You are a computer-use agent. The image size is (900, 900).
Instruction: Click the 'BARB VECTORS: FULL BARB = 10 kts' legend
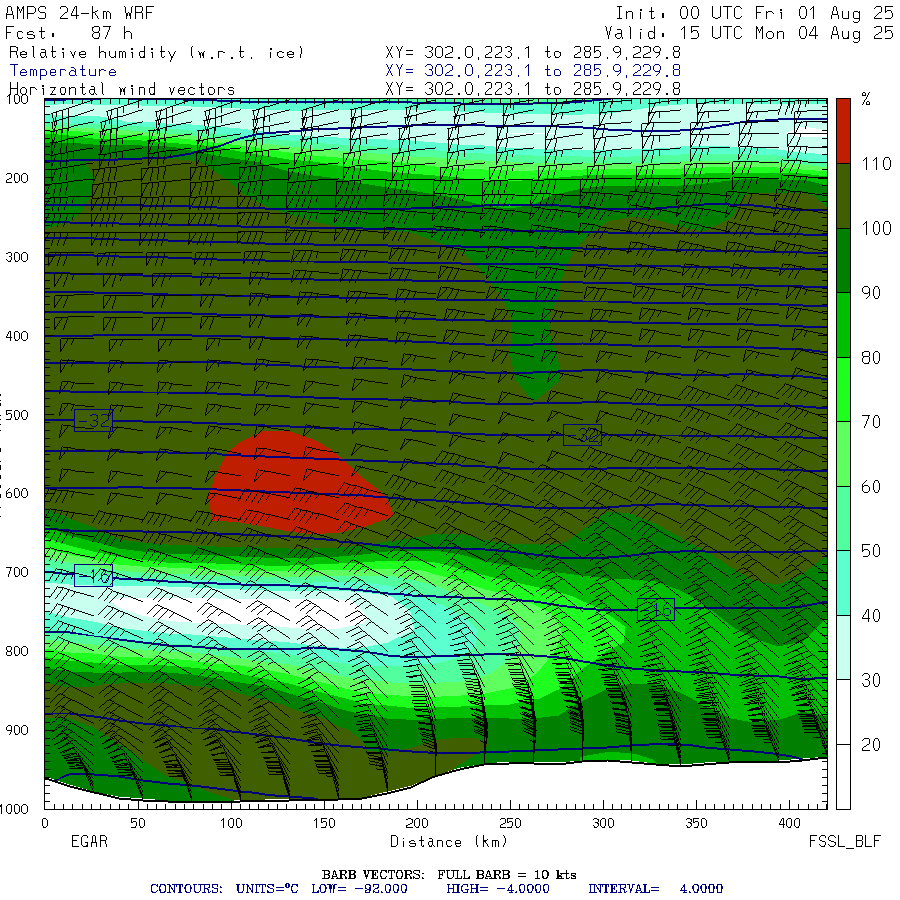(449, 875)
